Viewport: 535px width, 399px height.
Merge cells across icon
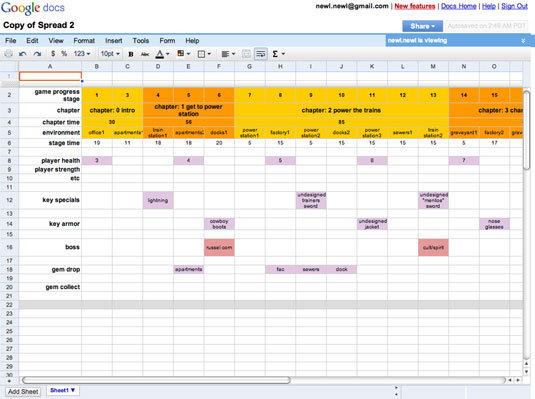click(246, 54)
